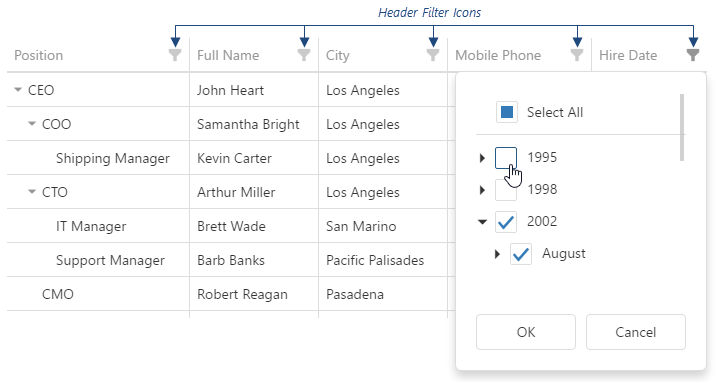Collapse the 2002 year node
720x382 pixels.
point(482,222)
